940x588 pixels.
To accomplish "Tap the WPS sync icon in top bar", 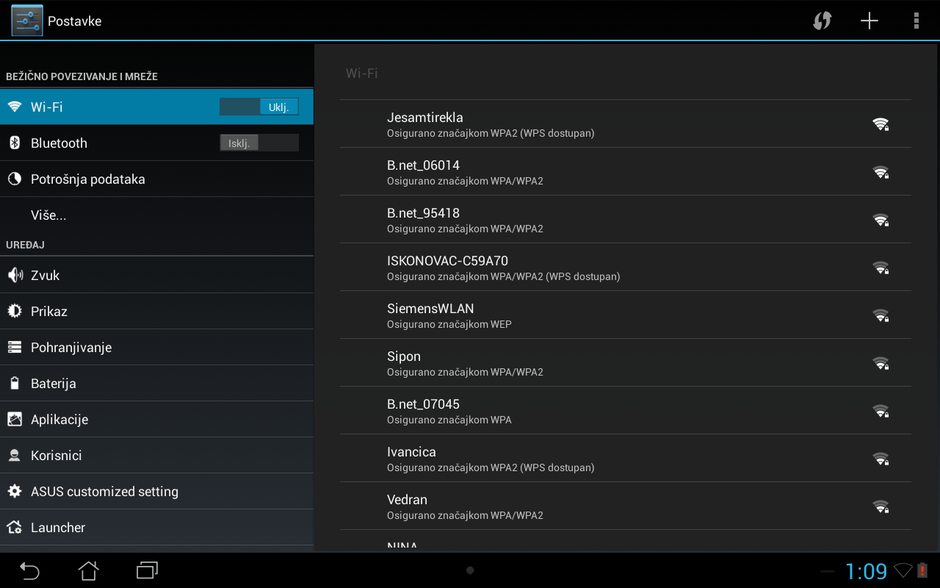I will 822,21.
